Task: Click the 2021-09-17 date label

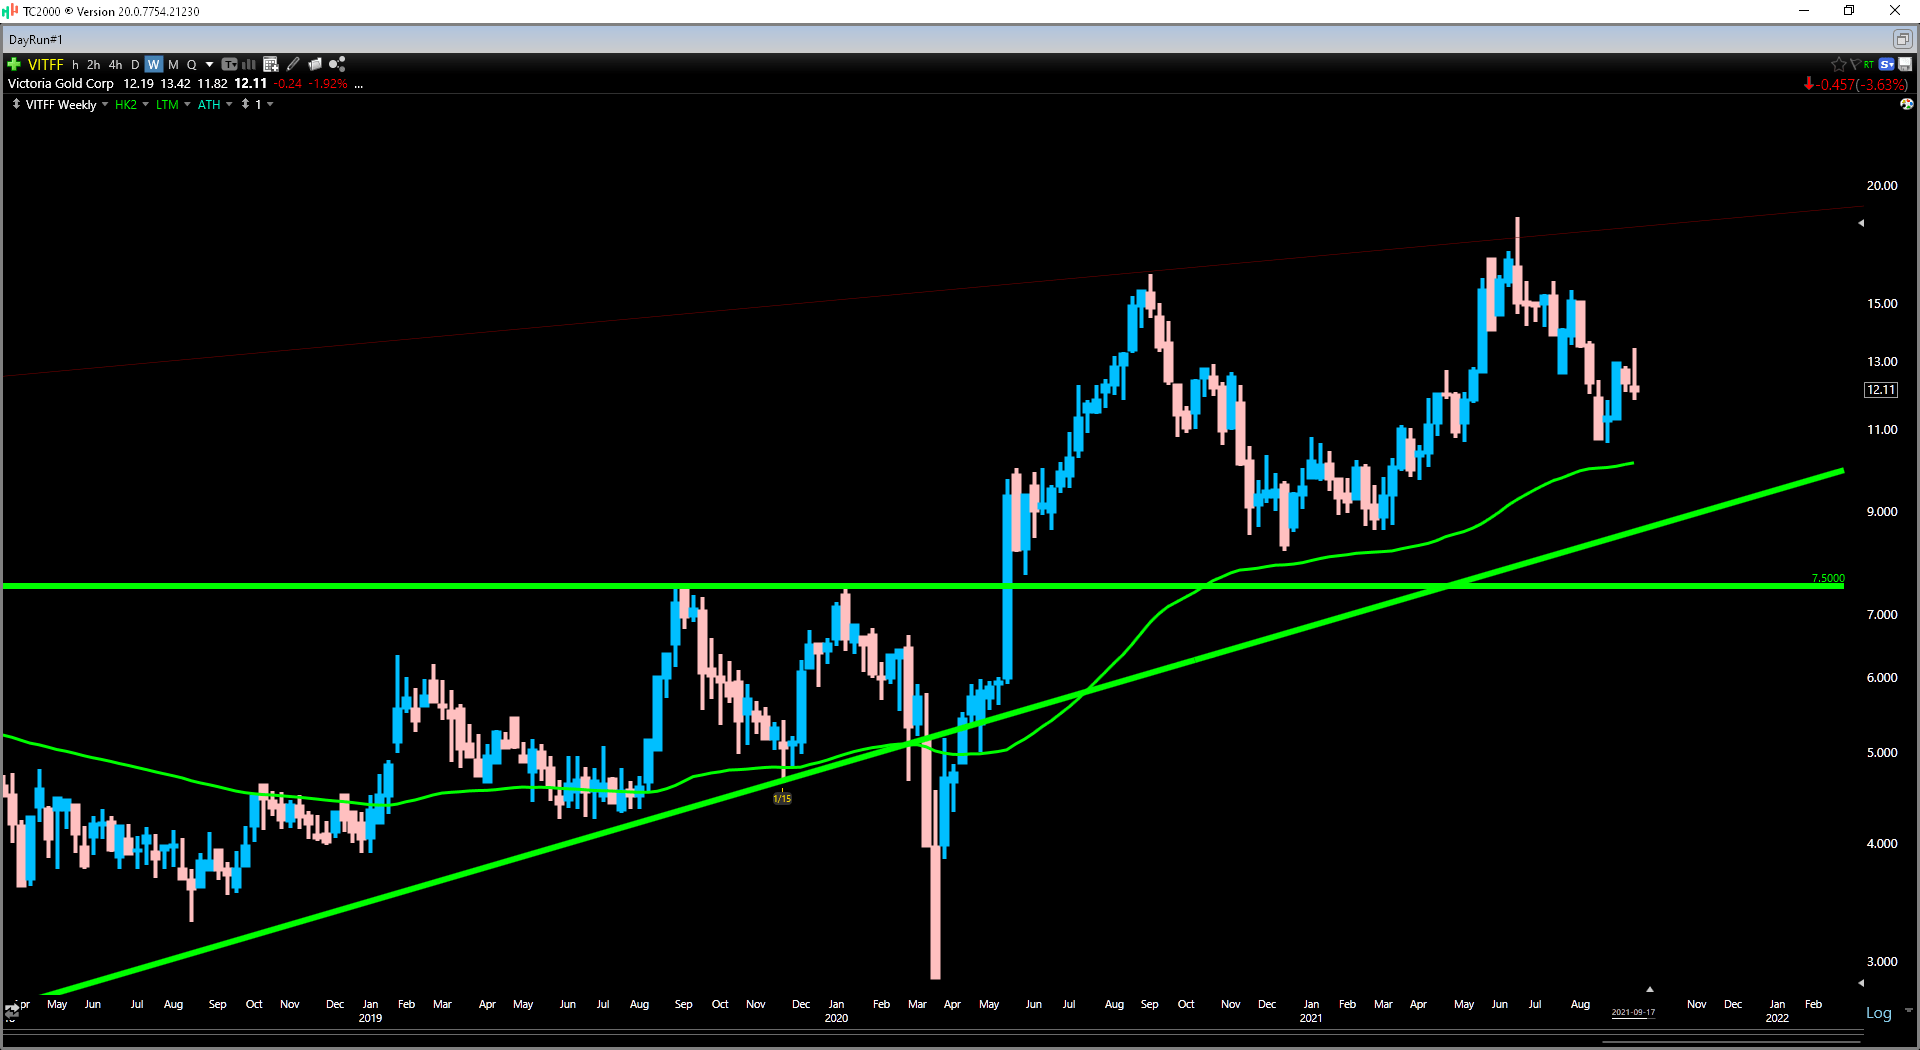Action: pos(1633,1012)
